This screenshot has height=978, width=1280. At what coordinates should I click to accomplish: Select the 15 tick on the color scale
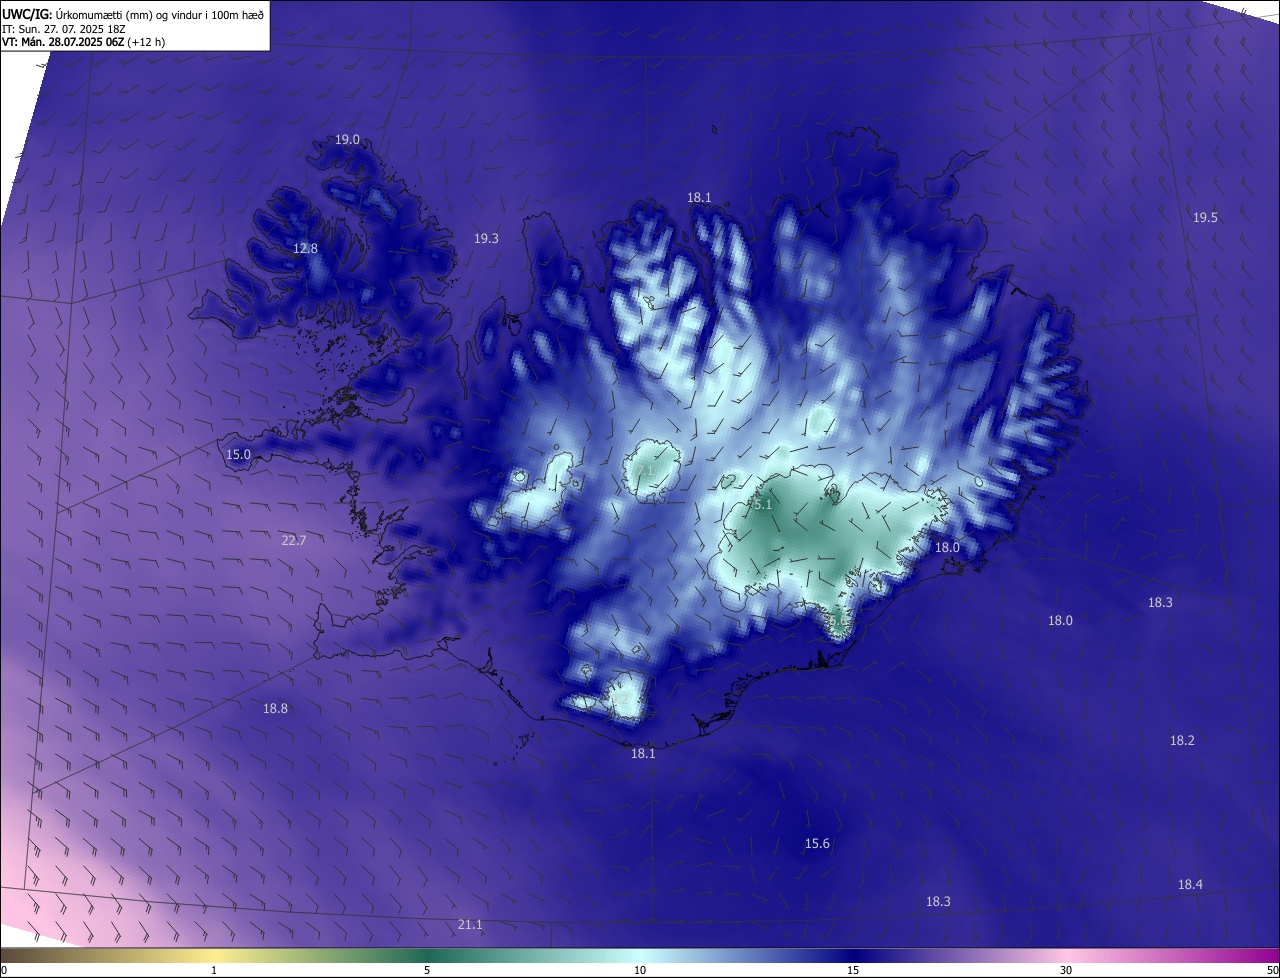tap(853, 970)
